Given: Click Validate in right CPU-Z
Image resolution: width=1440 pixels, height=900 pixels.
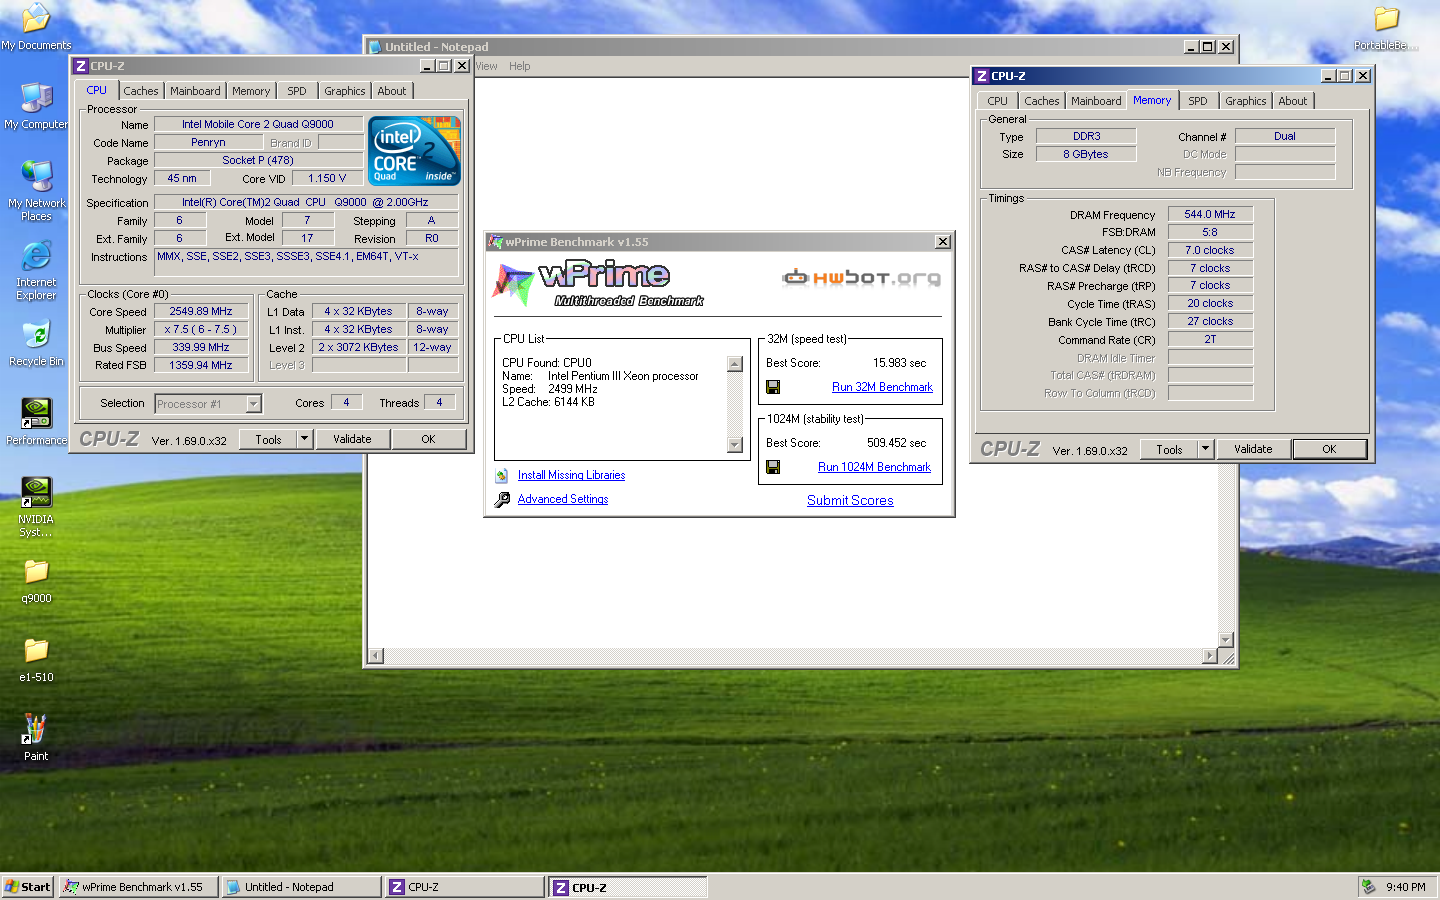Looking at the screenshot, I should tap(1253, 449).
